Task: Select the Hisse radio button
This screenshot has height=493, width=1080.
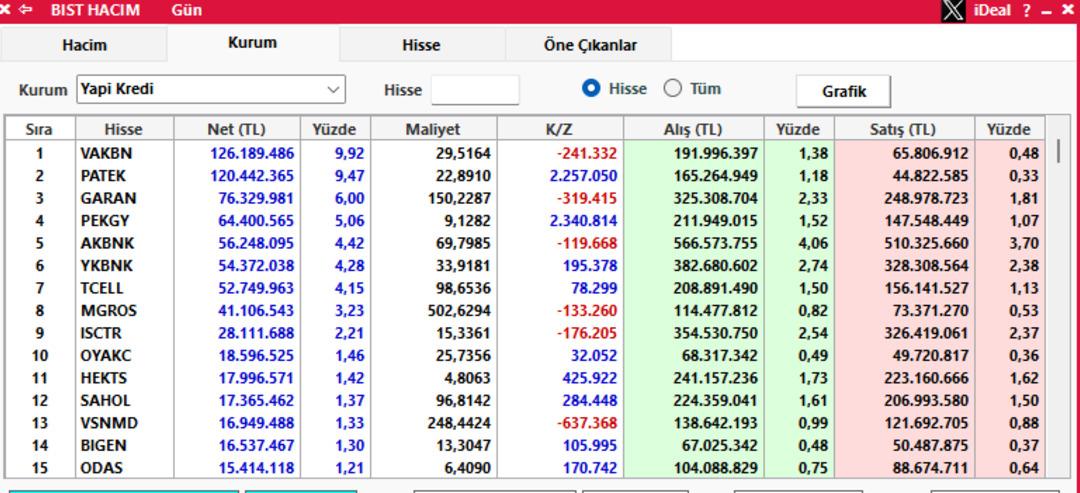Action: [x=591, y=89]
